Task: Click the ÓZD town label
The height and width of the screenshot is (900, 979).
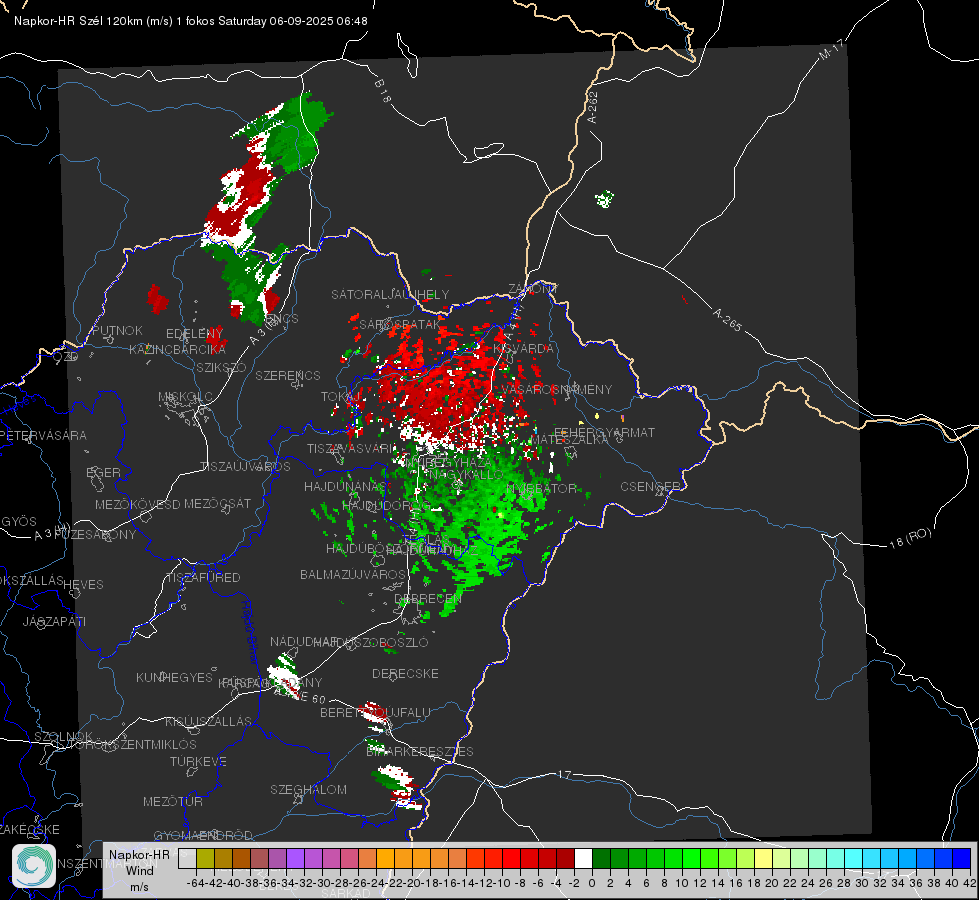Action: click(x=66, y=356)
